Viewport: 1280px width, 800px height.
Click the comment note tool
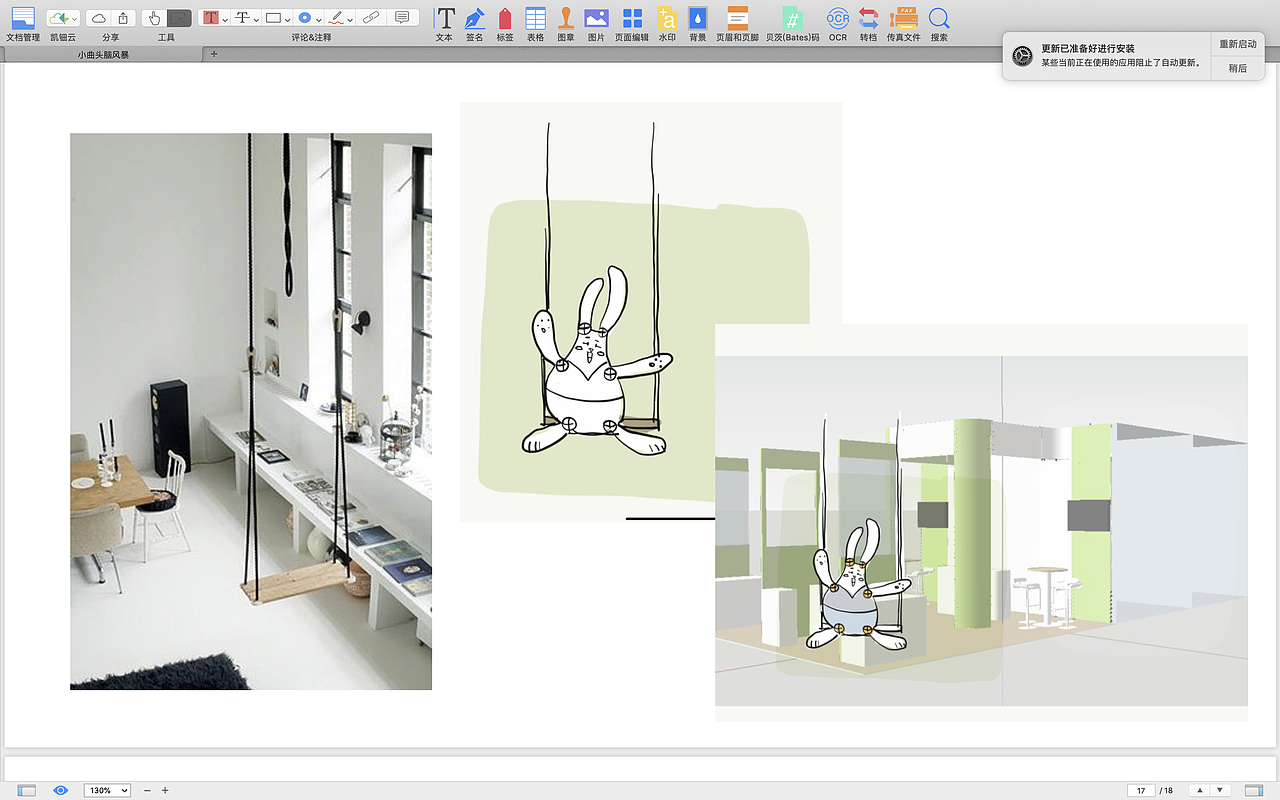pos(402,18)
